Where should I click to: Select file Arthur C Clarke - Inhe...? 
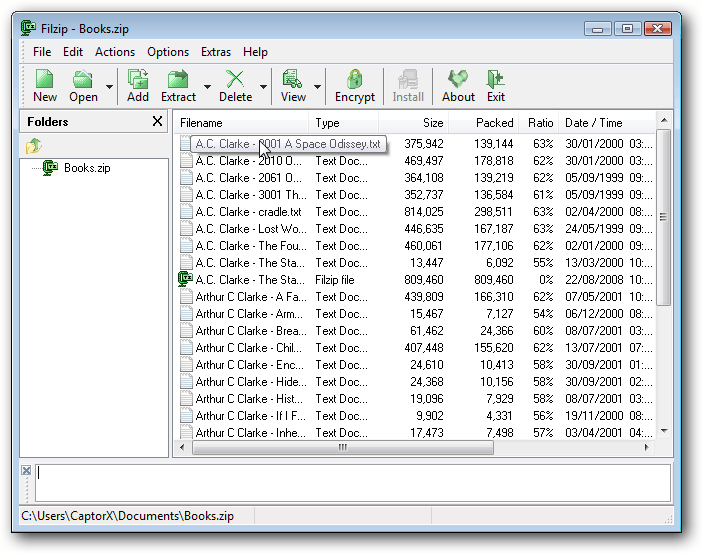pos(251,433)
